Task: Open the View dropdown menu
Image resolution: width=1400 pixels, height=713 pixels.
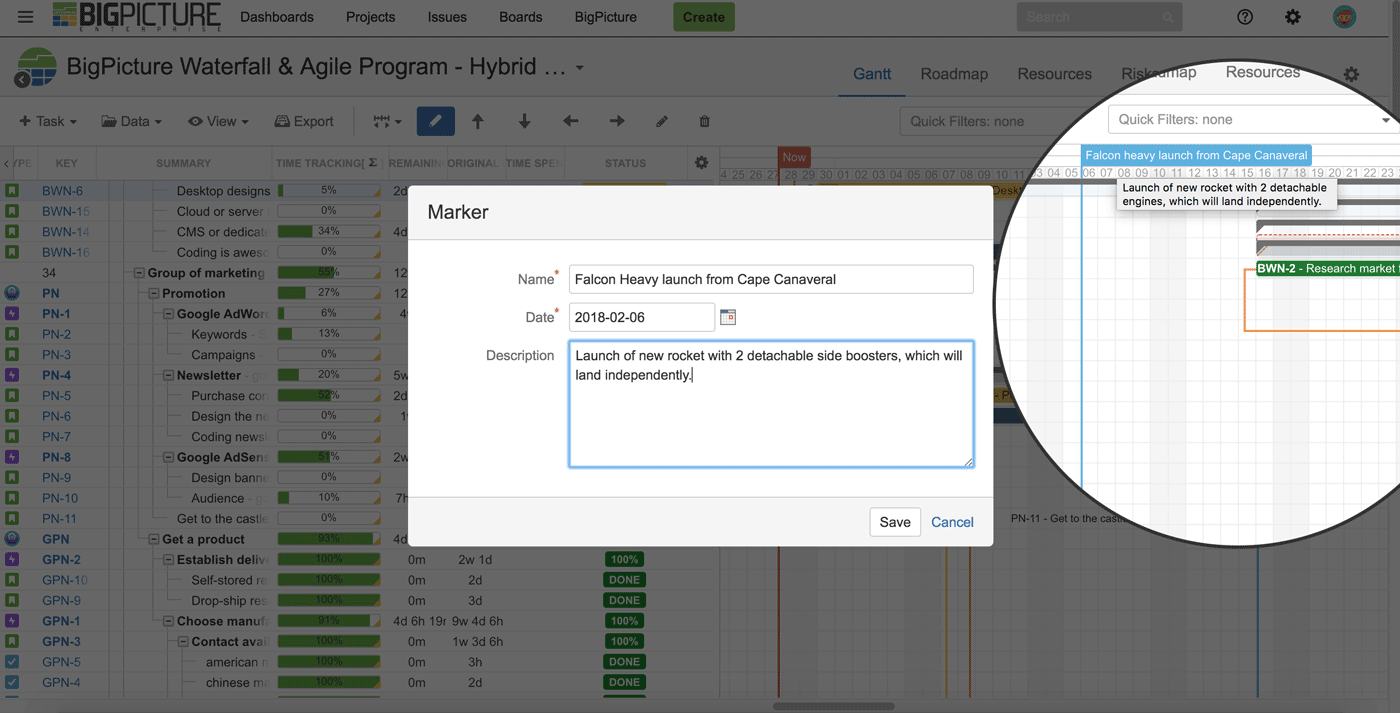Action: coord(218,121)
